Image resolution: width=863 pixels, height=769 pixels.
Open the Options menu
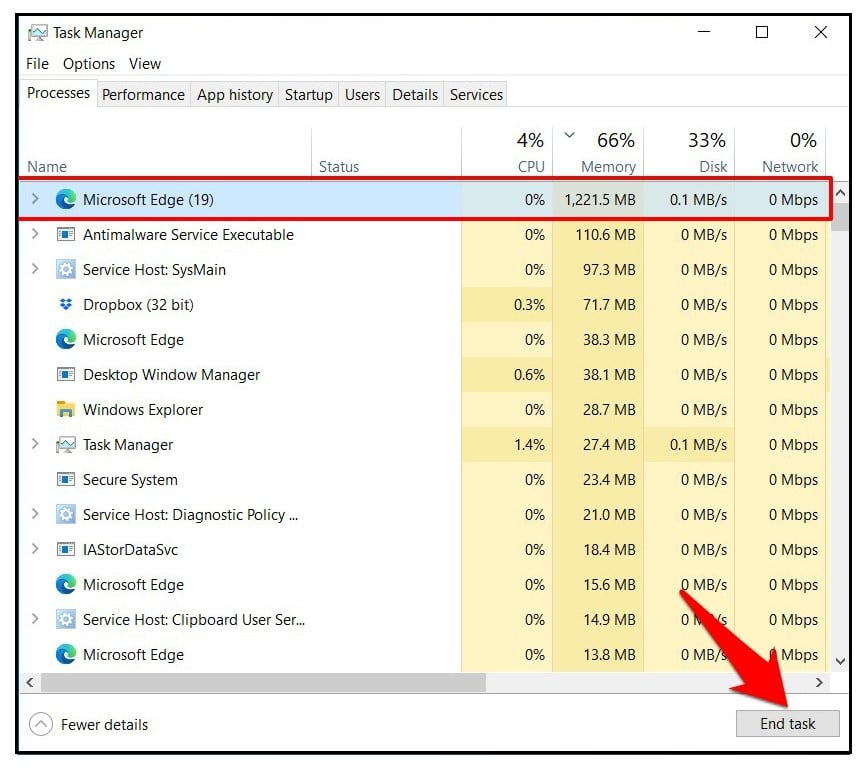tap(89, 64)
